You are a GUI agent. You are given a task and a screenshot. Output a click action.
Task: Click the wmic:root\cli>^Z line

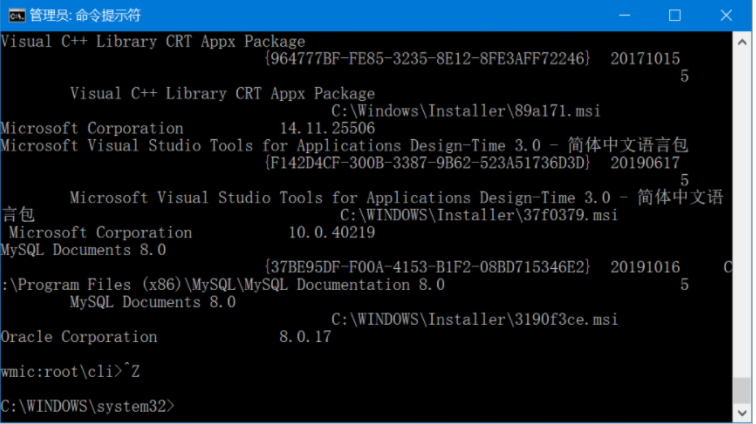point(71,371)
